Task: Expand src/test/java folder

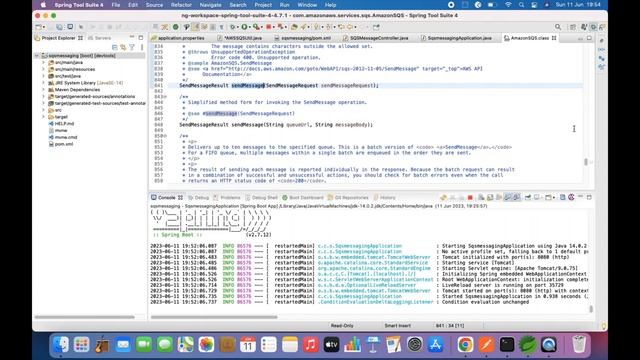Action: point(44,76)
